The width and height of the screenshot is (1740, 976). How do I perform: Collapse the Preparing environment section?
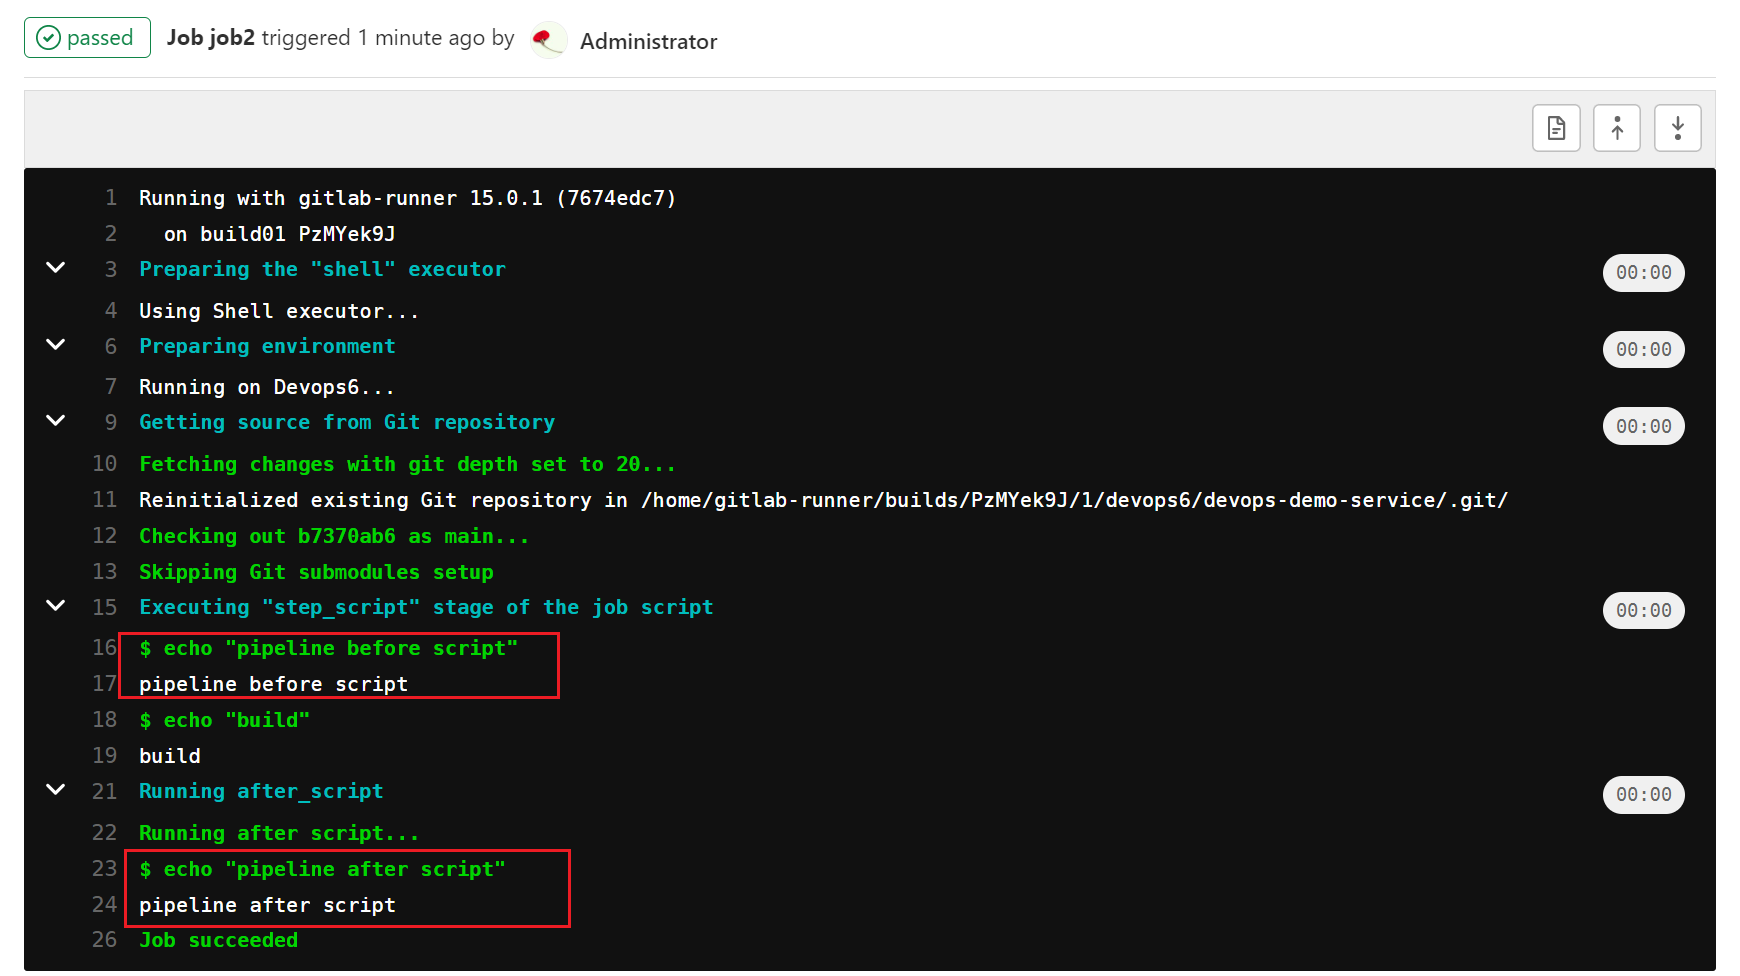56,345
